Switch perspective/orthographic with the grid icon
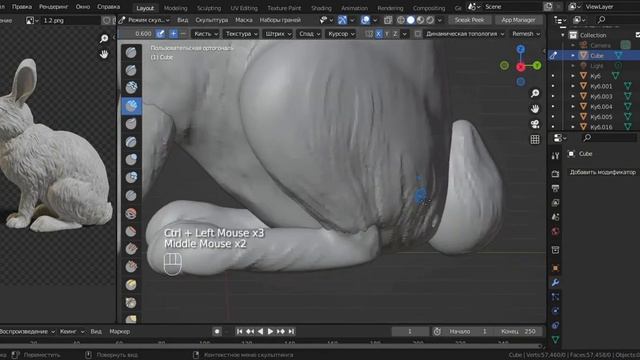The image size is (640, 360). (x=535, y=140)
